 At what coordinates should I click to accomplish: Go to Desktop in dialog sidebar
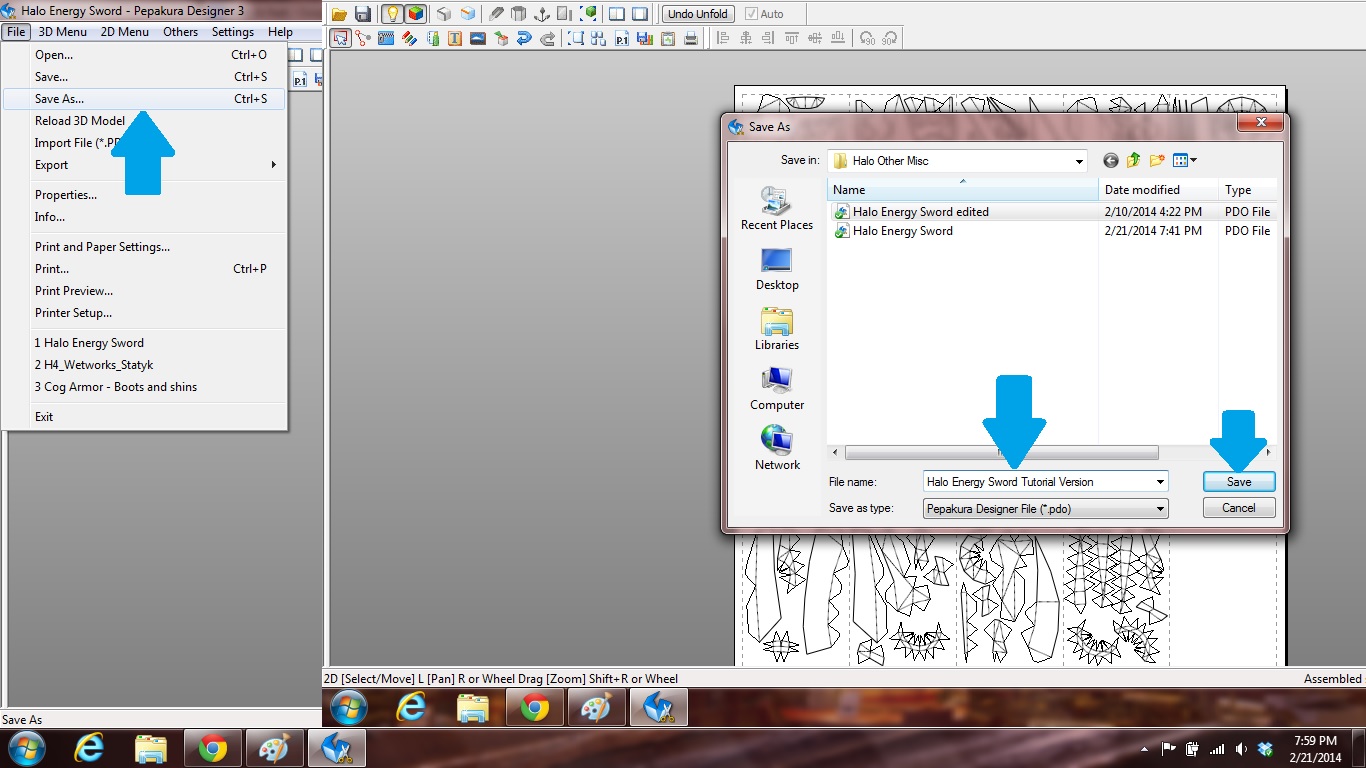pyautogui.click(x=776, y=269)
